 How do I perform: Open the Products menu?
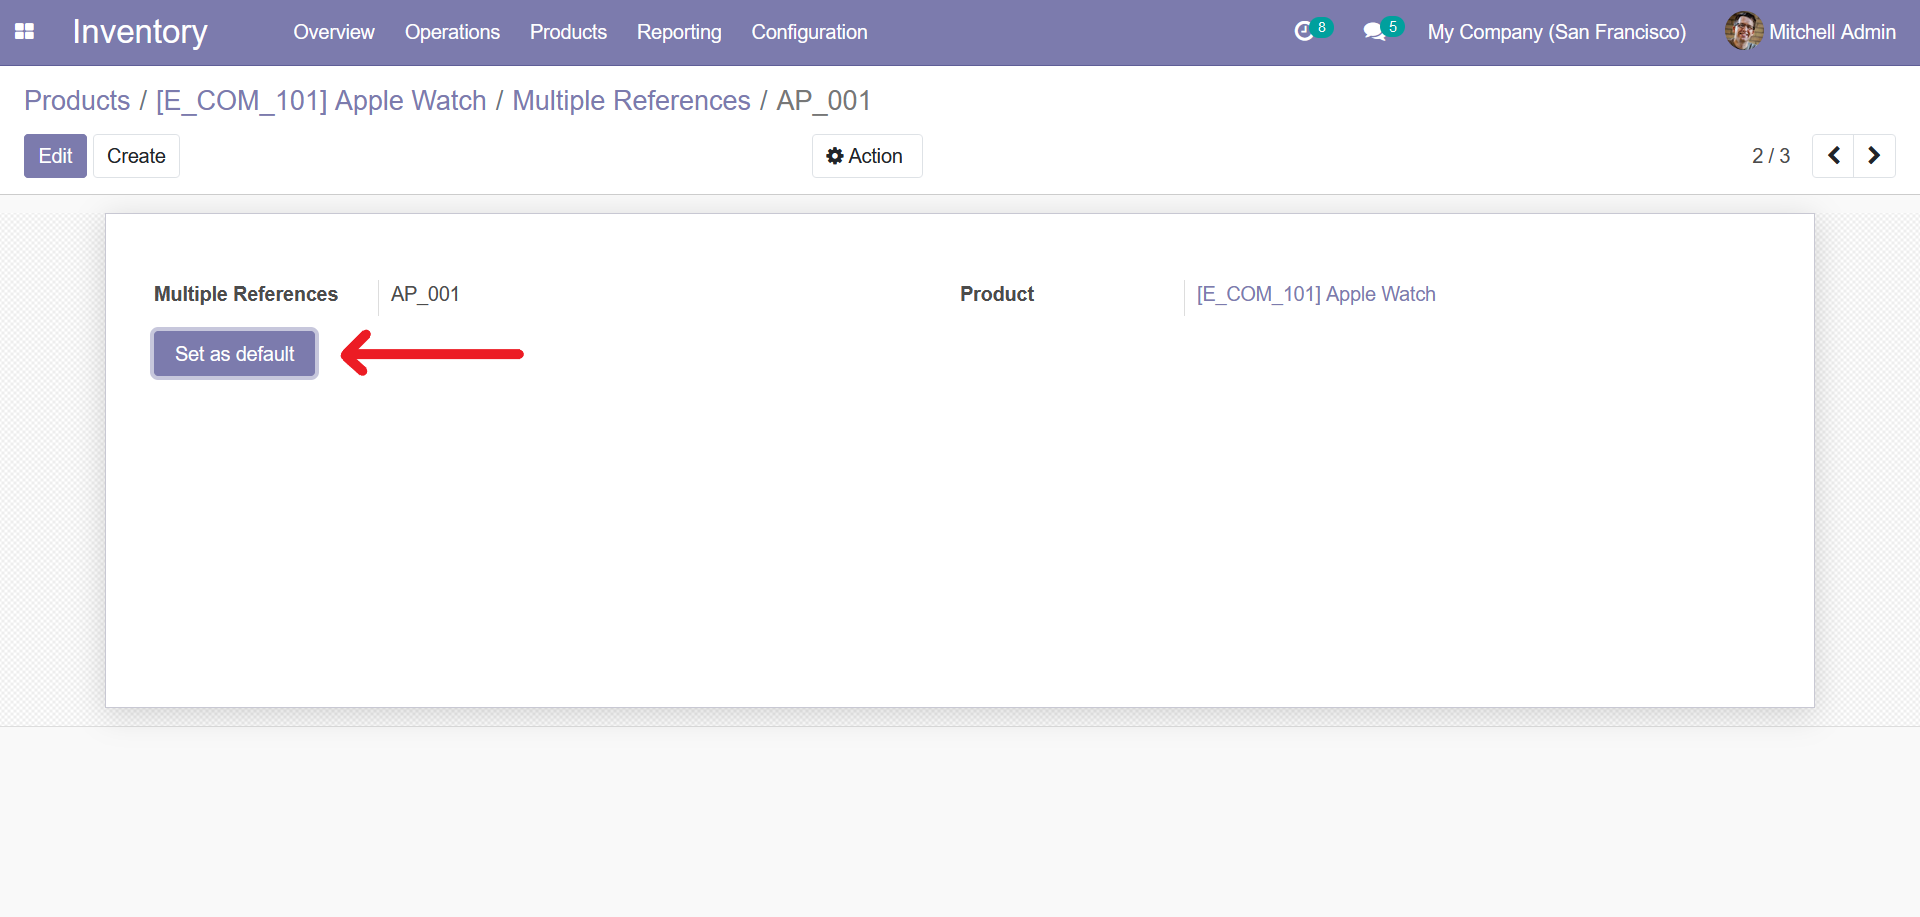568,32
